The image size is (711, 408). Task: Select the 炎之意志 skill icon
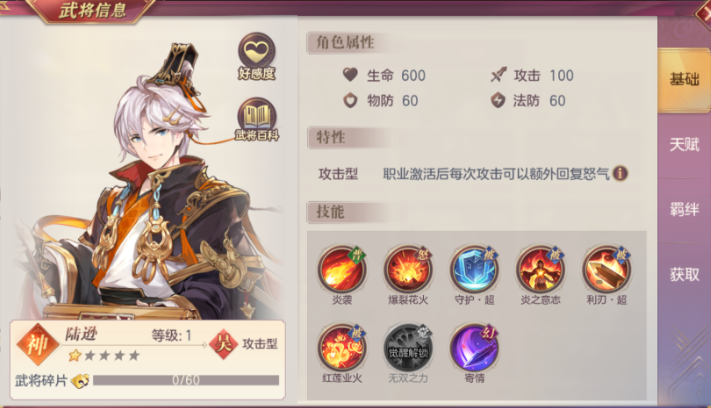pyautogui.click(x=541, y=269)
